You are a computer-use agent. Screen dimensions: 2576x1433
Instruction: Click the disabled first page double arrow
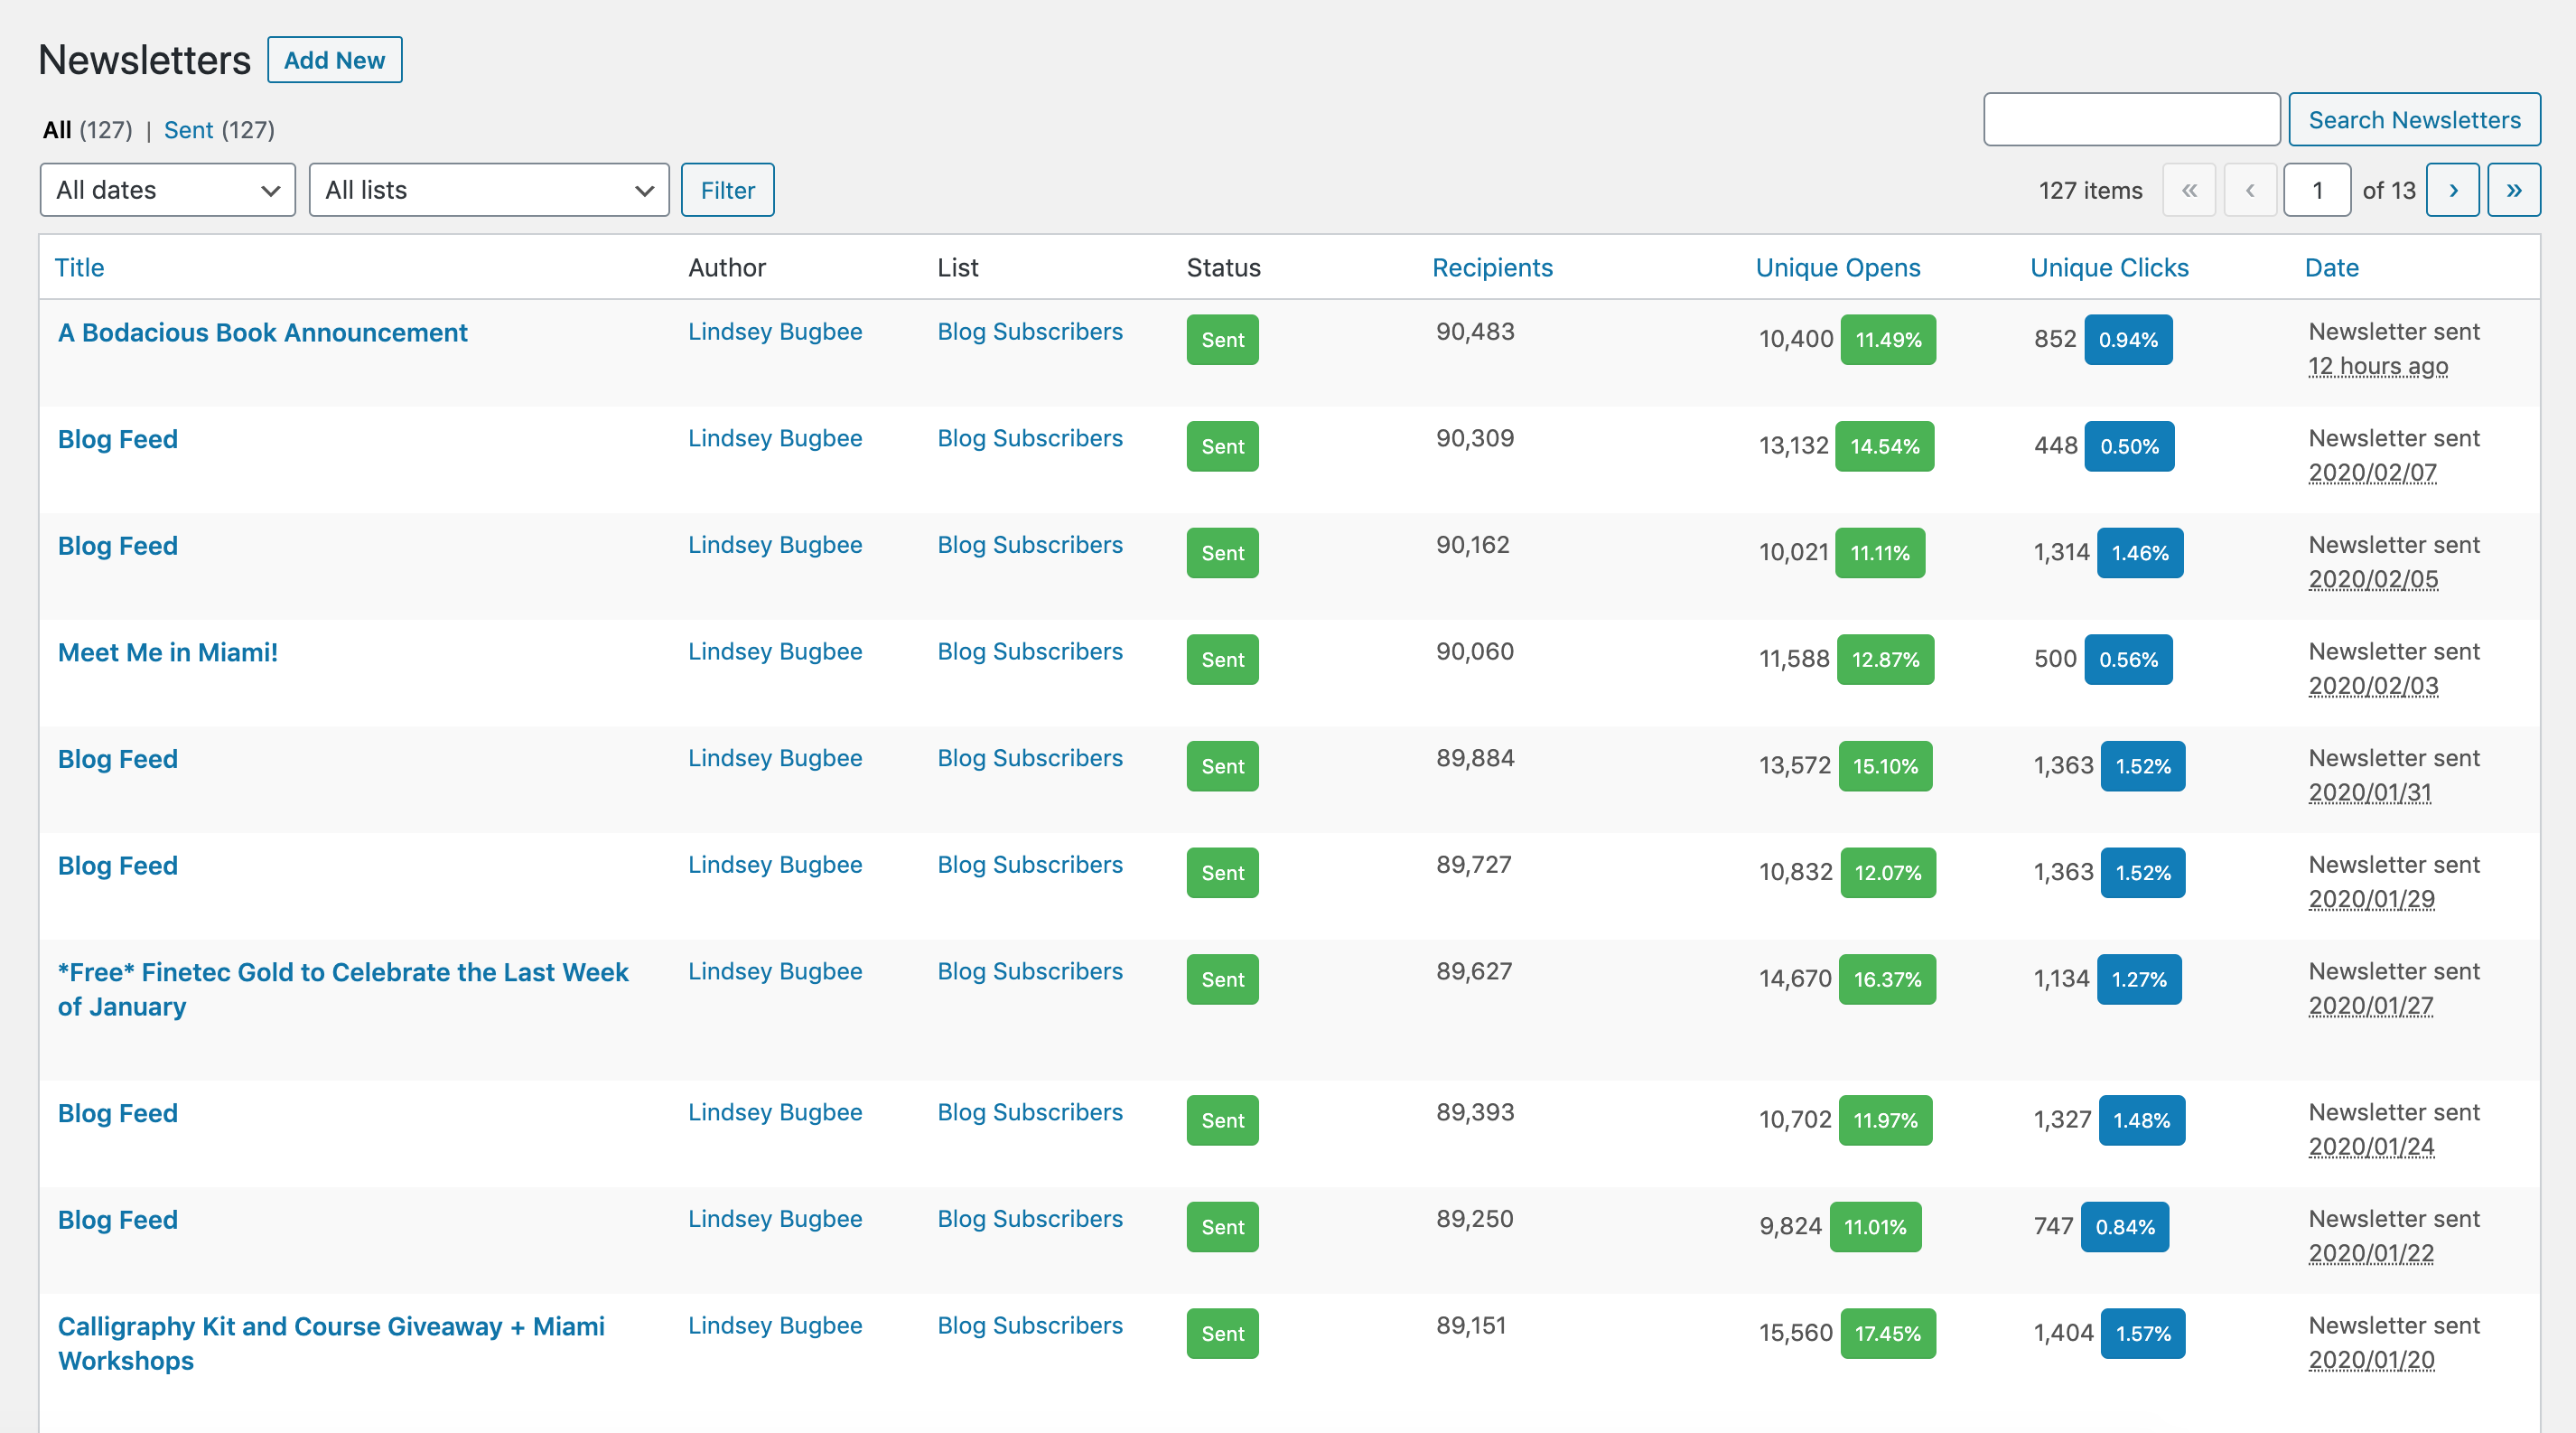point(2189,190)
